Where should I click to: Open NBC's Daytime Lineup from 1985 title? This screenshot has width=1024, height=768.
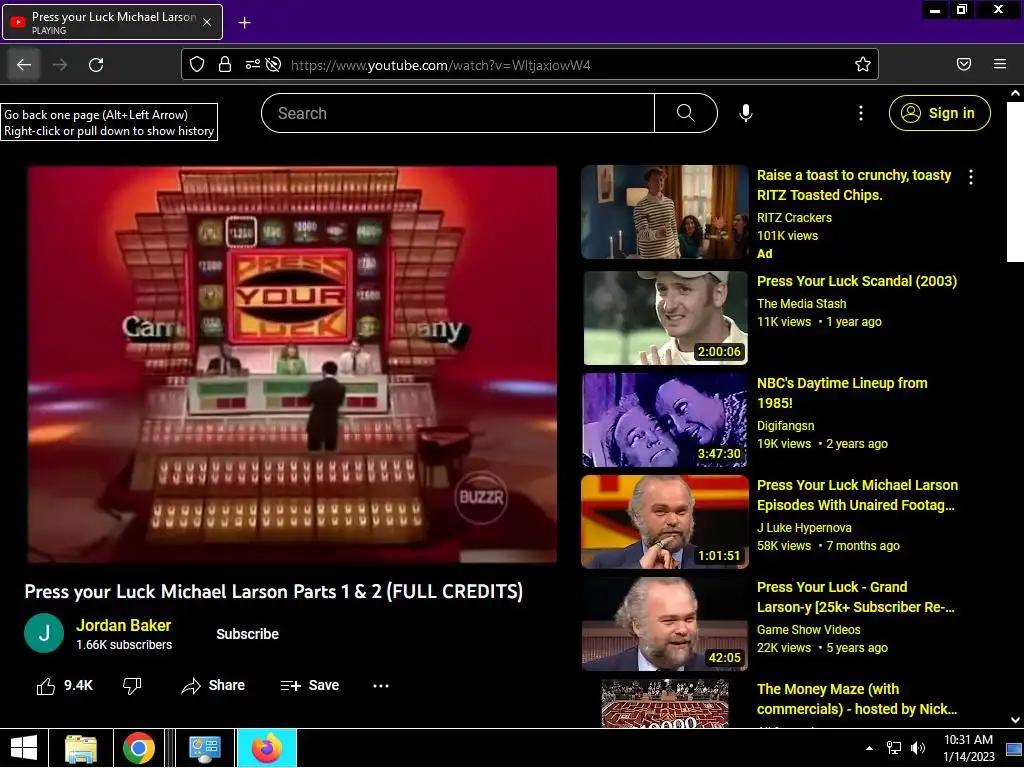pos(842,392)
